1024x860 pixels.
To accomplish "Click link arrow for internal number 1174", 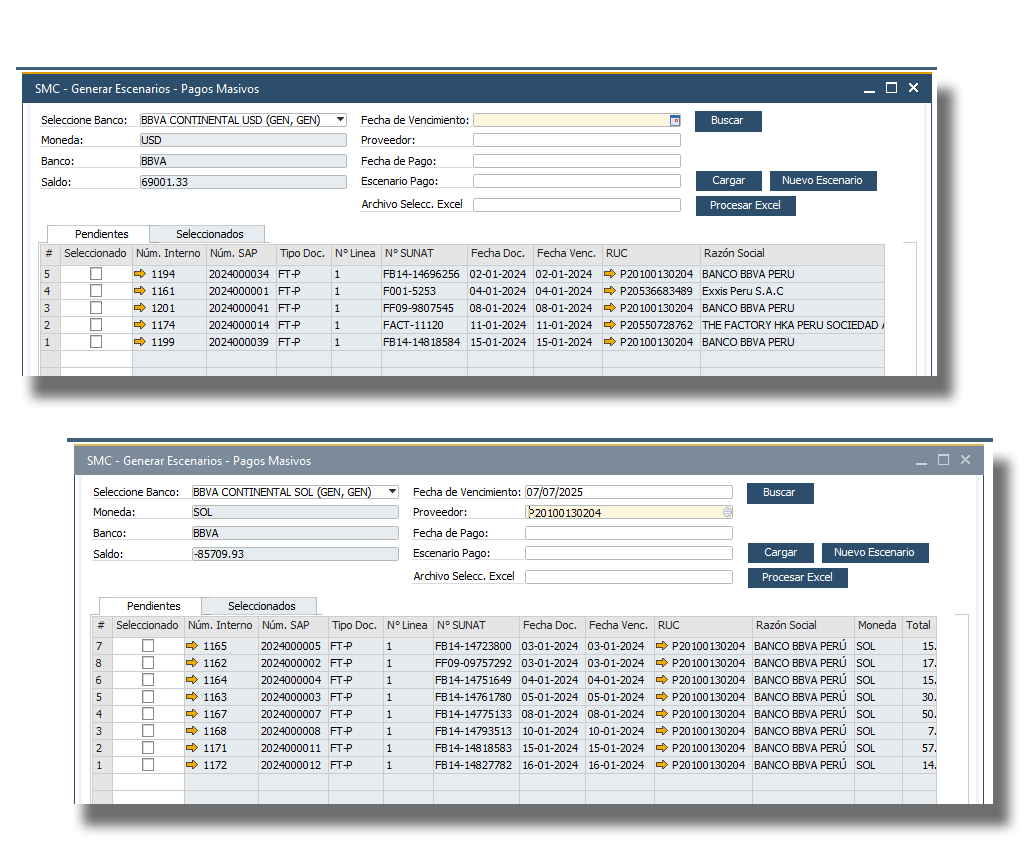I will (140, 325).
